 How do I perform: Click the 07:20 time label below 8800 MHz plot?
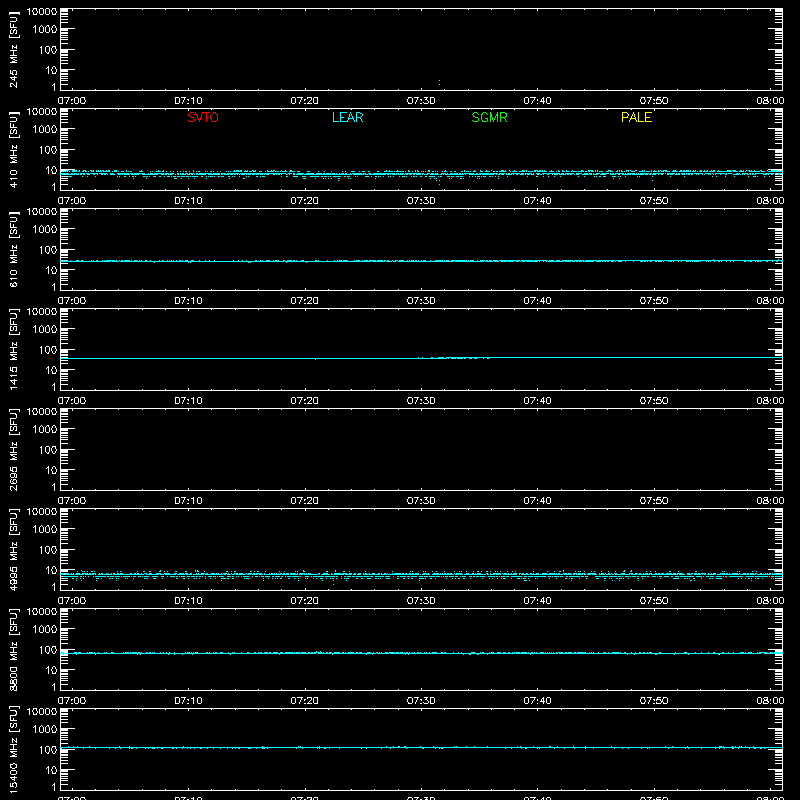tap(305, 701)
